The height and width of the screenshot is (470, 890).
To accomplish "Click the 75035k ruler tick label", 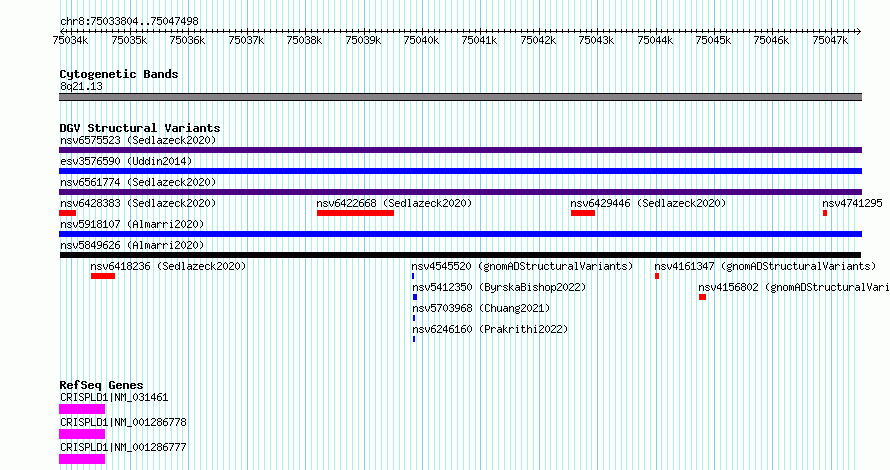I will coord(129,40).
